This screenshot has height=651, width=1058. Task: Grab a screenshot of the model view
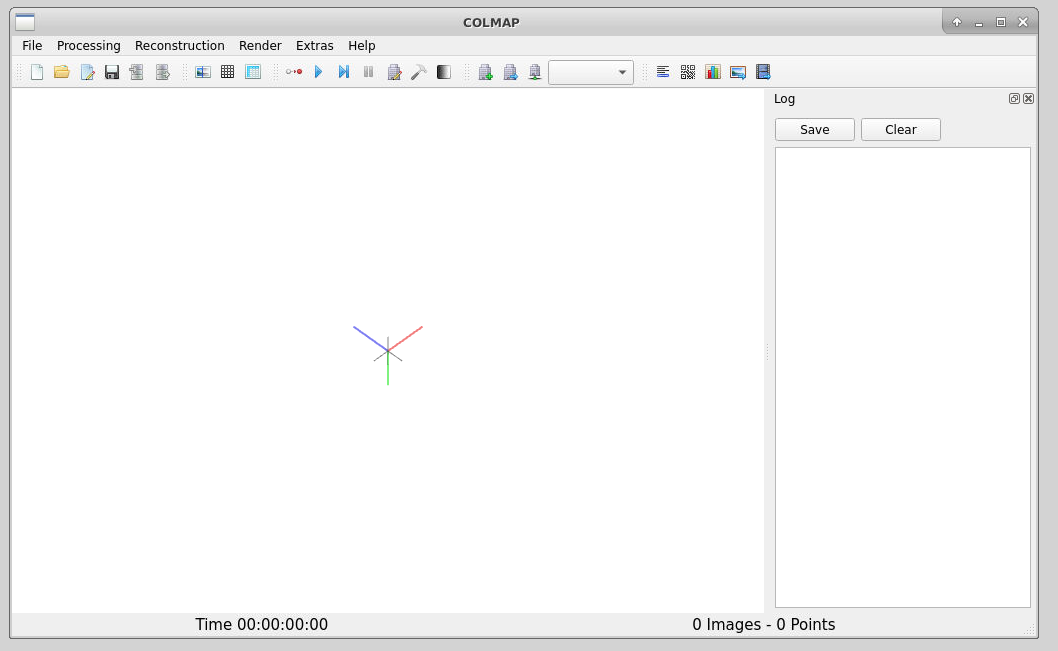pos(737,71)
